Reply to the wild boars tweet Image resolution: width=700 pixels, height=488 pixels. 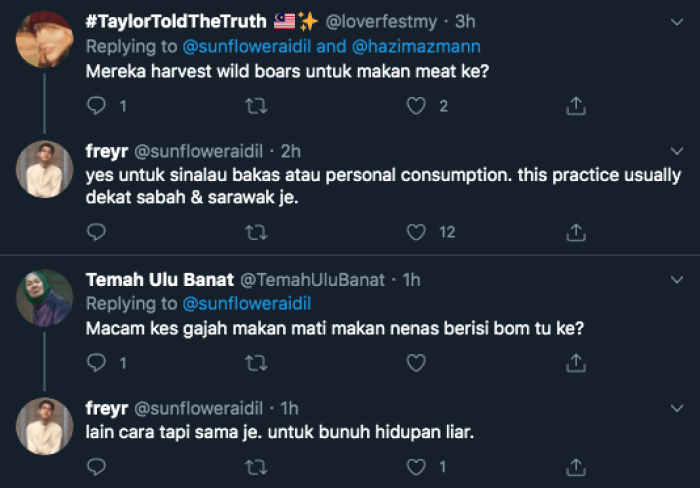point(97,105)
